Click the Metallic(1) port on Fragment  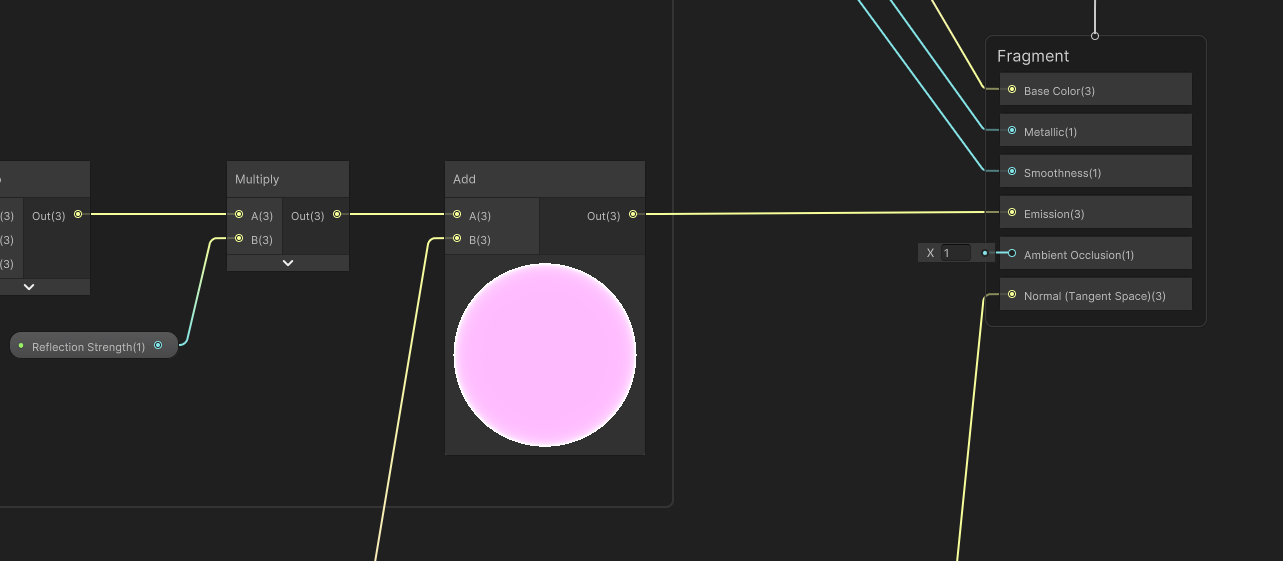pos(1012,131)
